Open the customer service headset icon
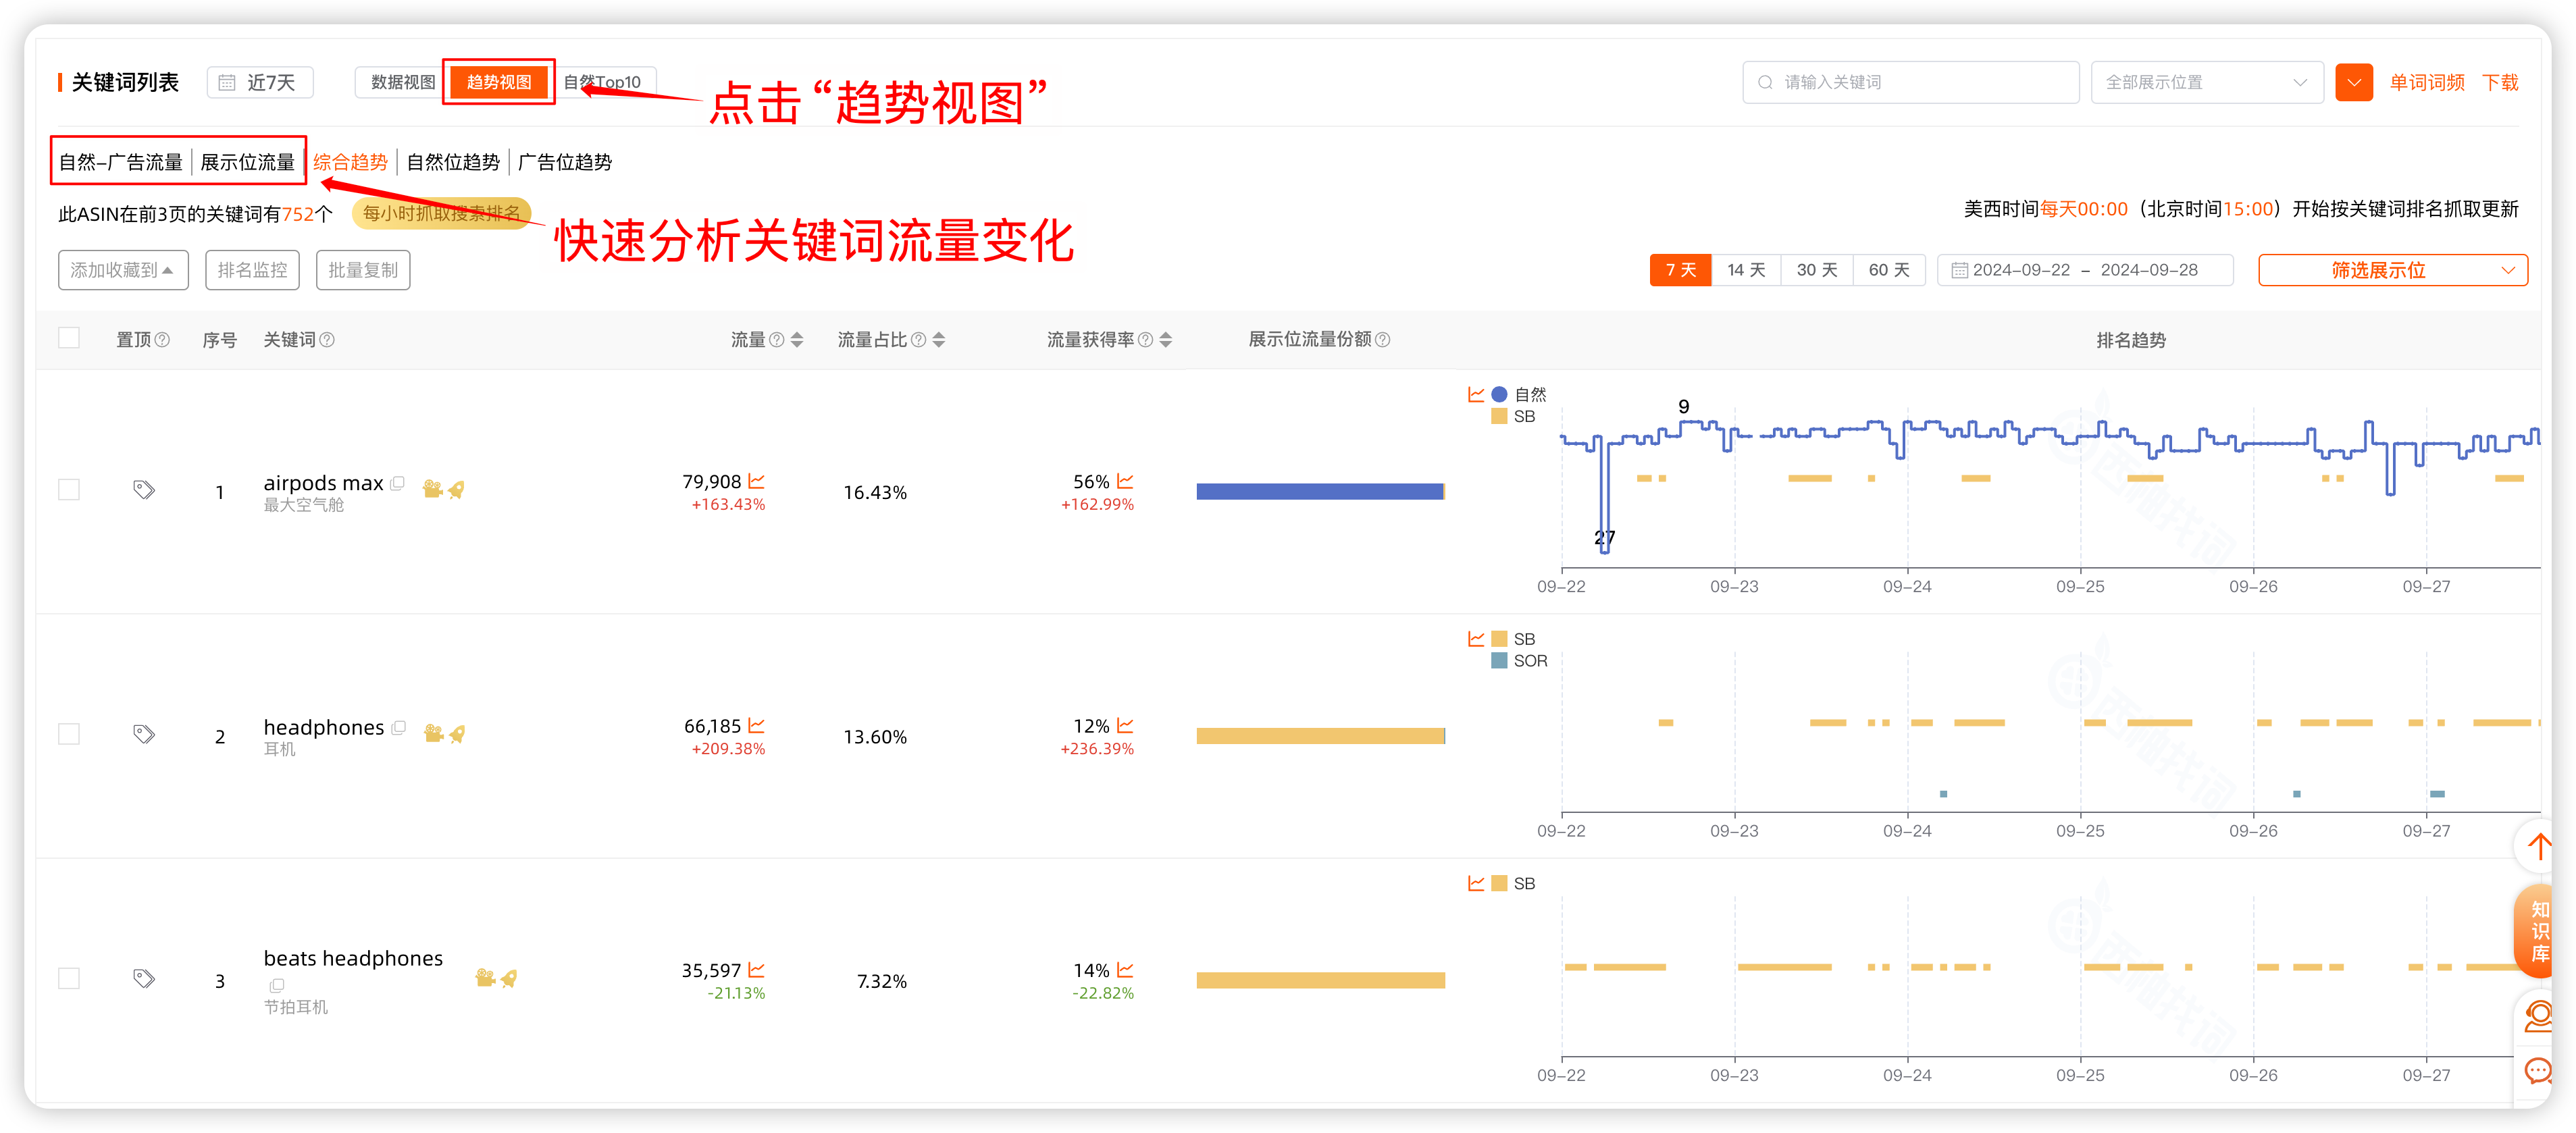Viewport: 2576px width, 1133px height. [2538, 1017]
